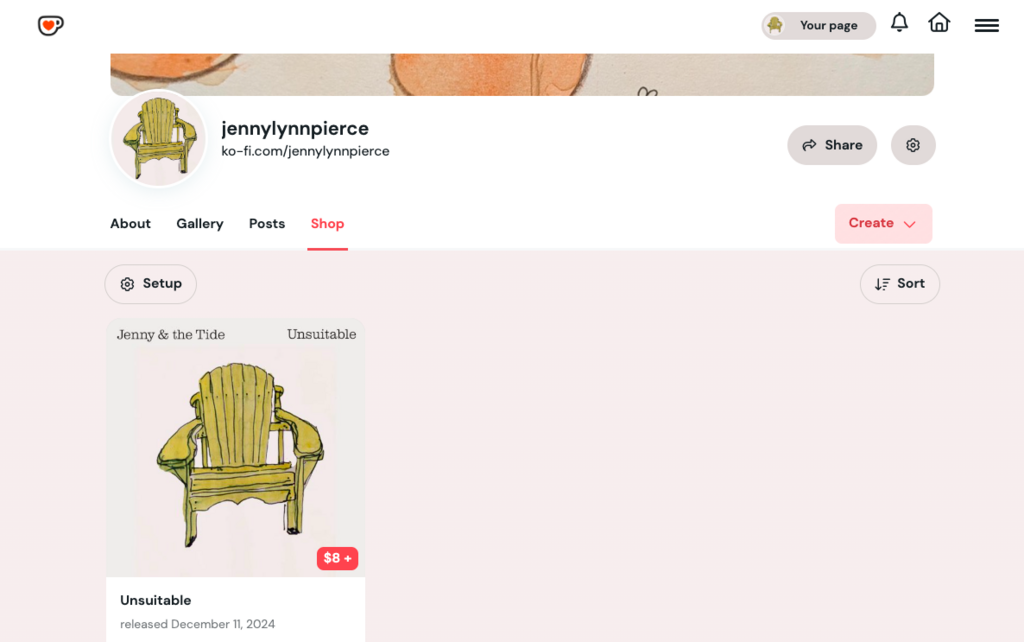Open the Unsuitable album cover thumbnail
The height and width of the screenshot is (642, 1024).
click(x=235, y=447)
